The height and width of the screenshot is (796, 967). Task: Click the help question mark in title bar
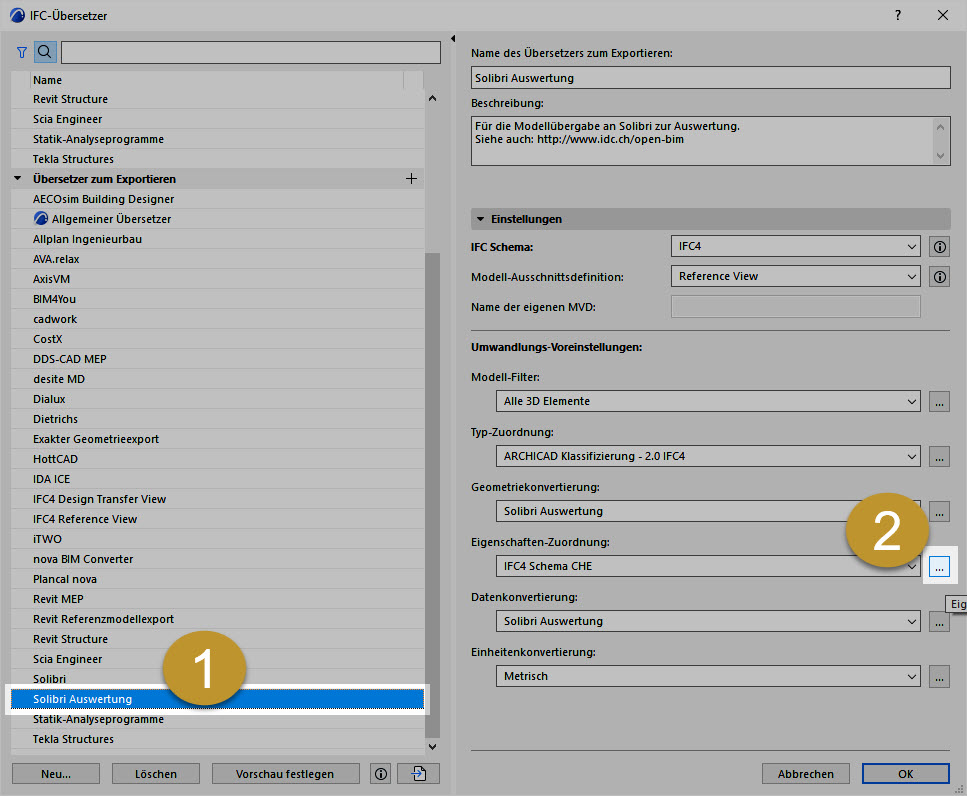(x=898, y=15)
